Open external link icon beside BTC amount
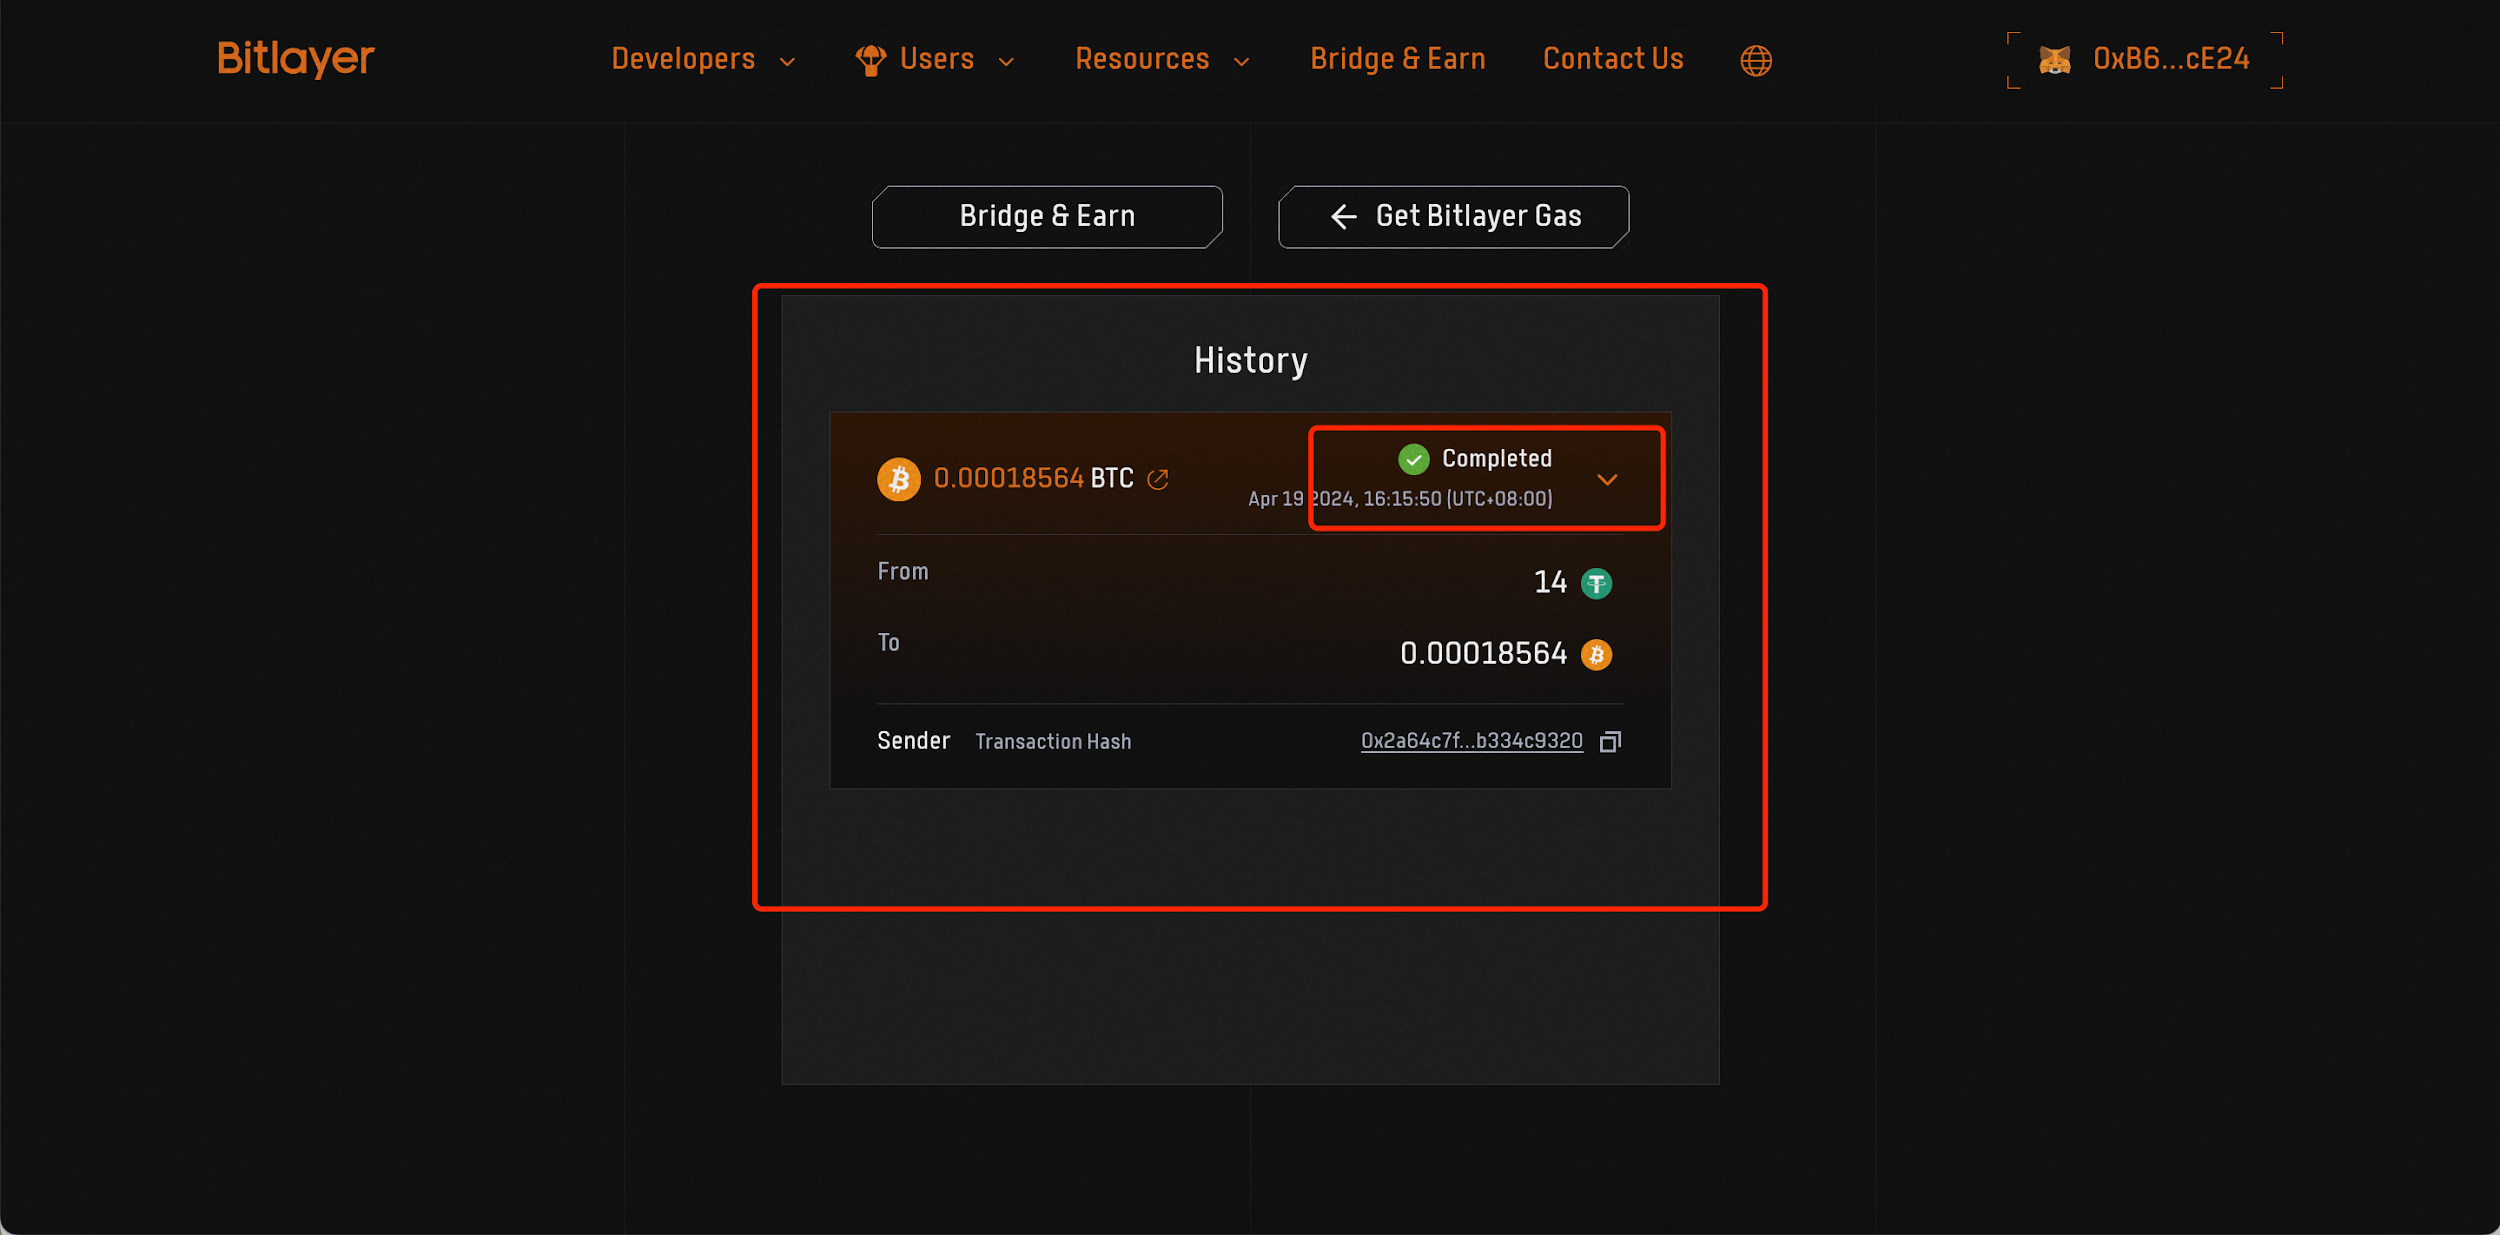 coord(1158,480)
